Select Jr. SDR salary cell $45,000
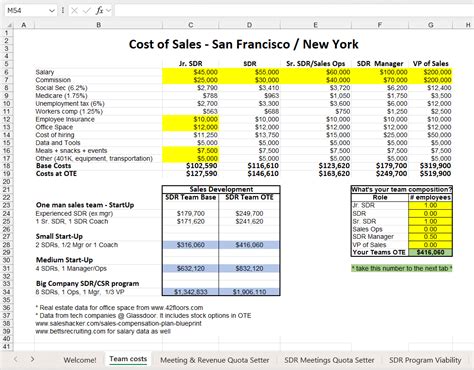Image resolution: width=474 pixels, height=370 pixels. click(x=191, y=72)
